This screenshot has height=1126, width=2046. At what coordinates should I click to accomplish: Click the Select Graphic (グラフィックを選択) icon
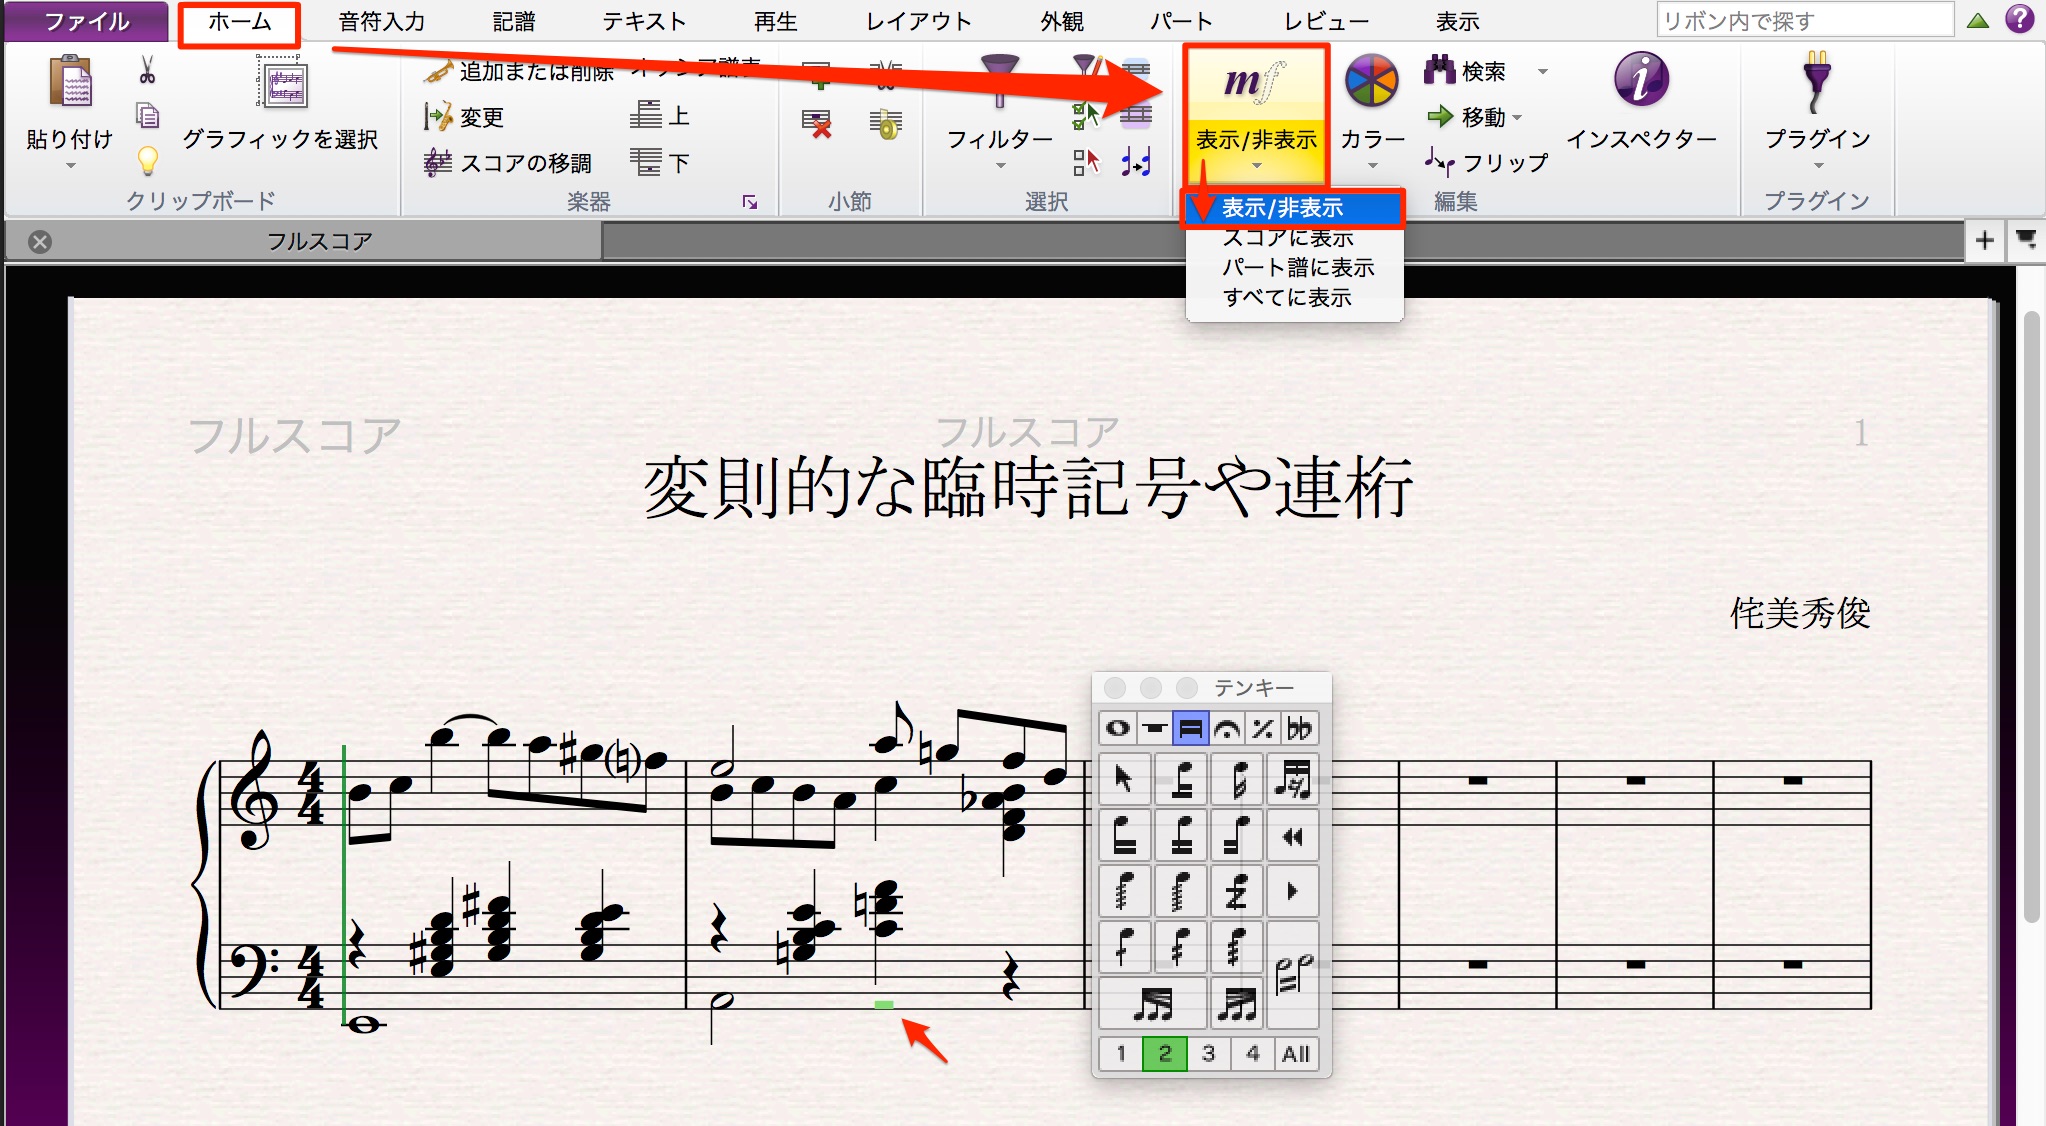(x=283, y=82)
